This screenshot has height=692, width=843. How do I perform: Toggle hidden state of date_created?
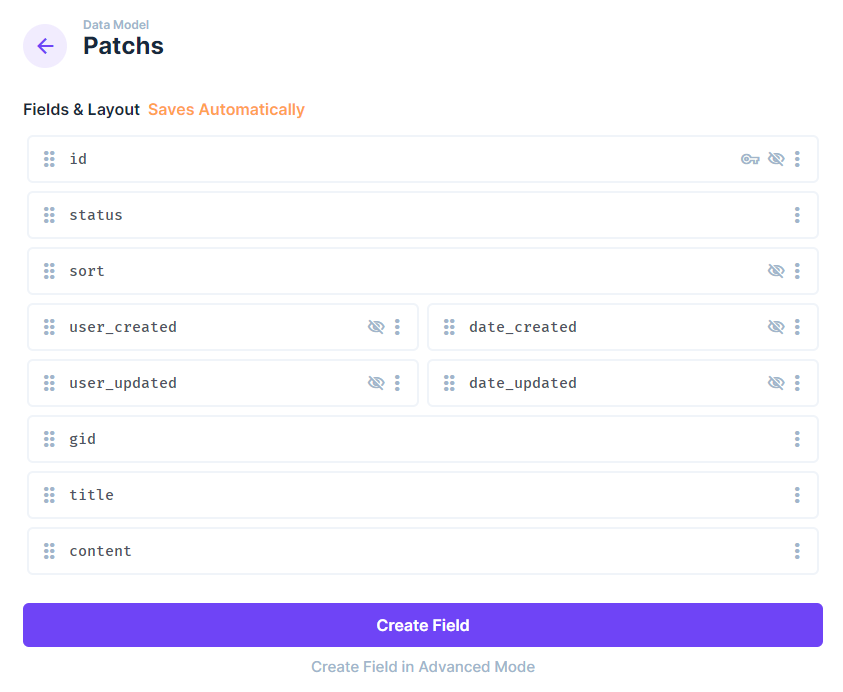[x=777, y=327]
